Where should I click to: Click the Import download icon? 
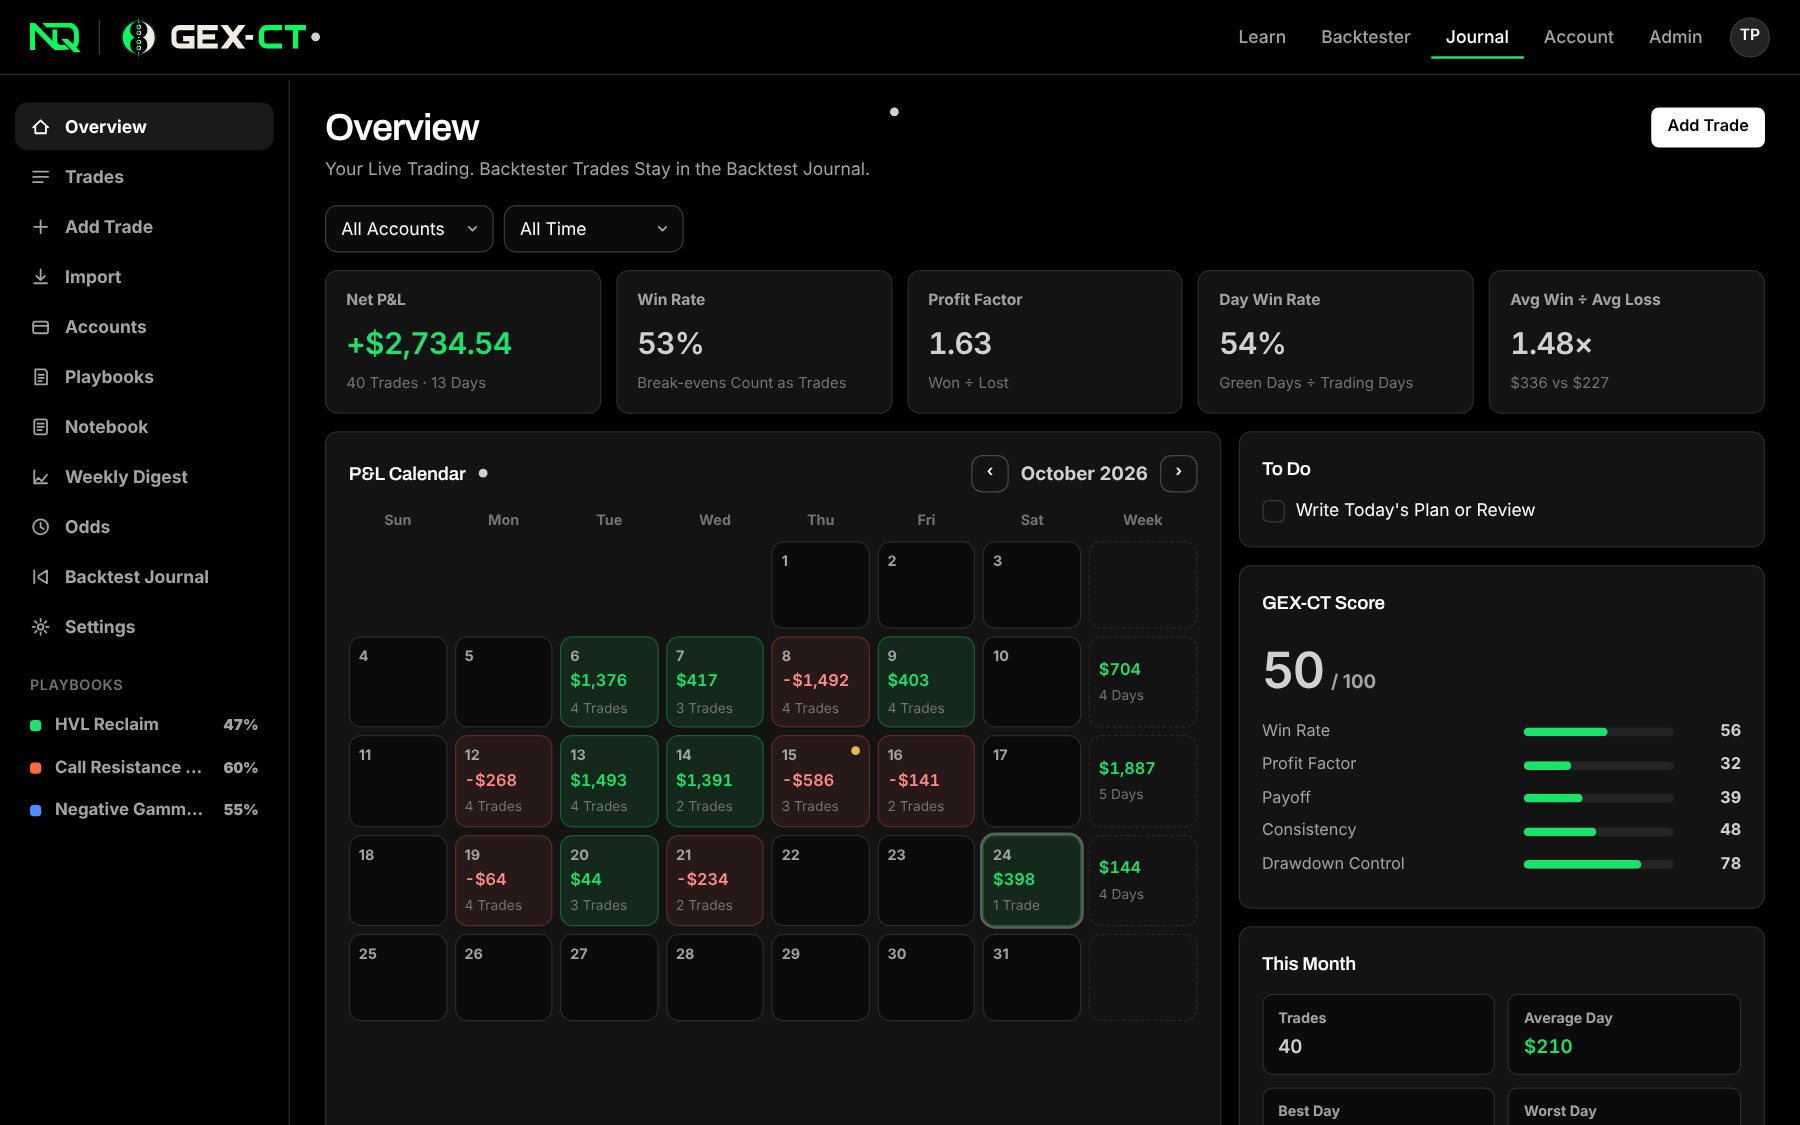point(41,277)
